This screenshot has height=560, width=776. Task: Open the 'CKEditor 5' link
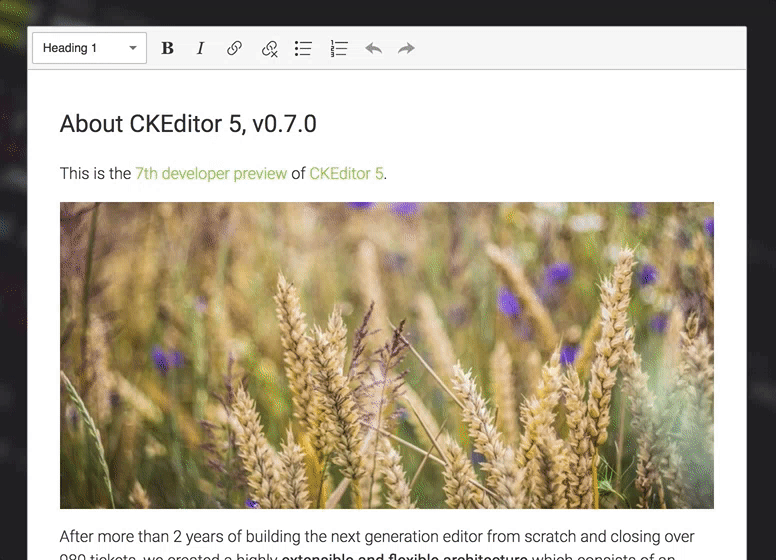[346, 174]
